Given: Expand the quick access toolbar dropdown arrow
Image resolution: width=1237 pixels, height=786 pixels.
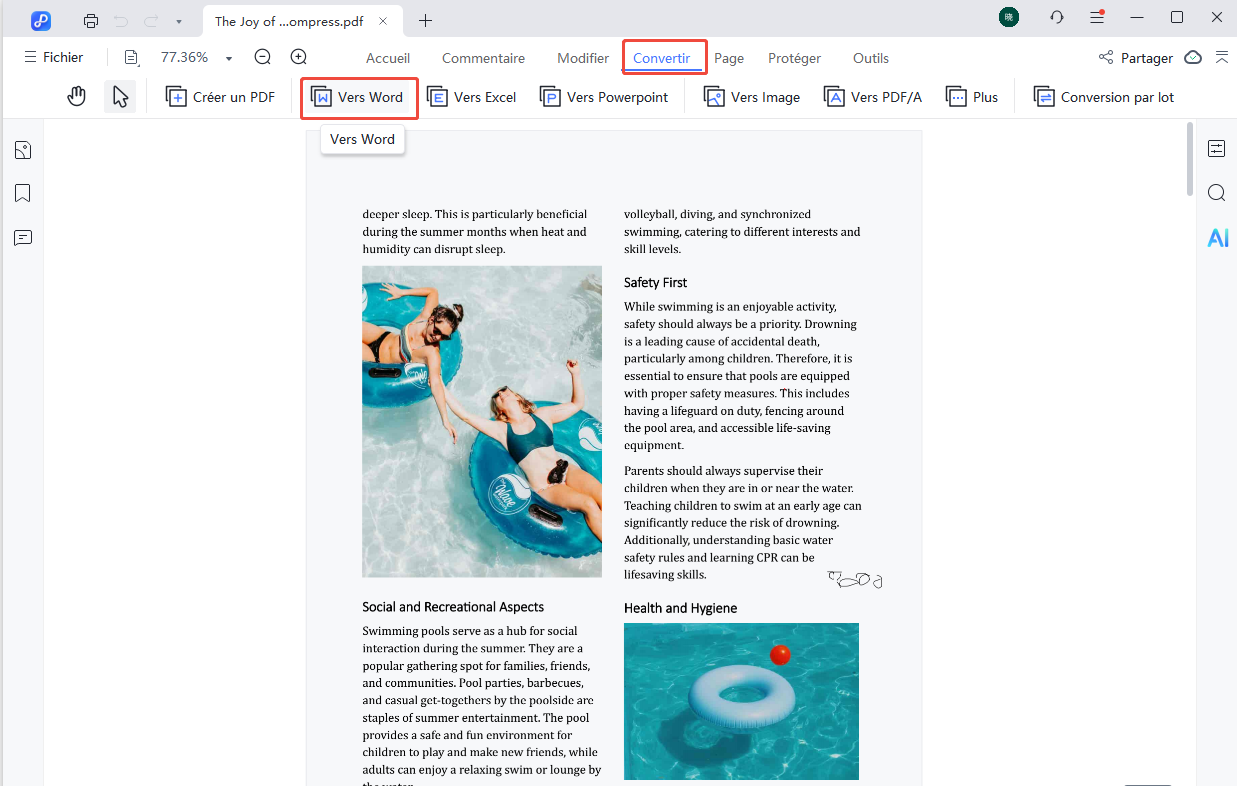Looking at the screenshot, I should point(178,21).
